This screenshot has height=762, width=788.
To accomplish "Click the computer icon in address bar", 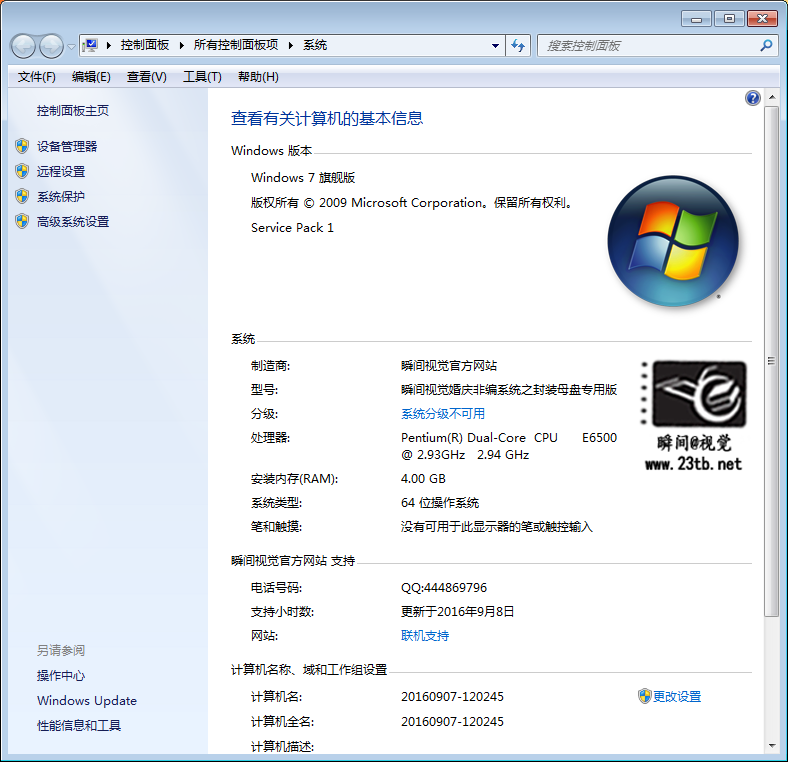I will (x=90, y=45).
